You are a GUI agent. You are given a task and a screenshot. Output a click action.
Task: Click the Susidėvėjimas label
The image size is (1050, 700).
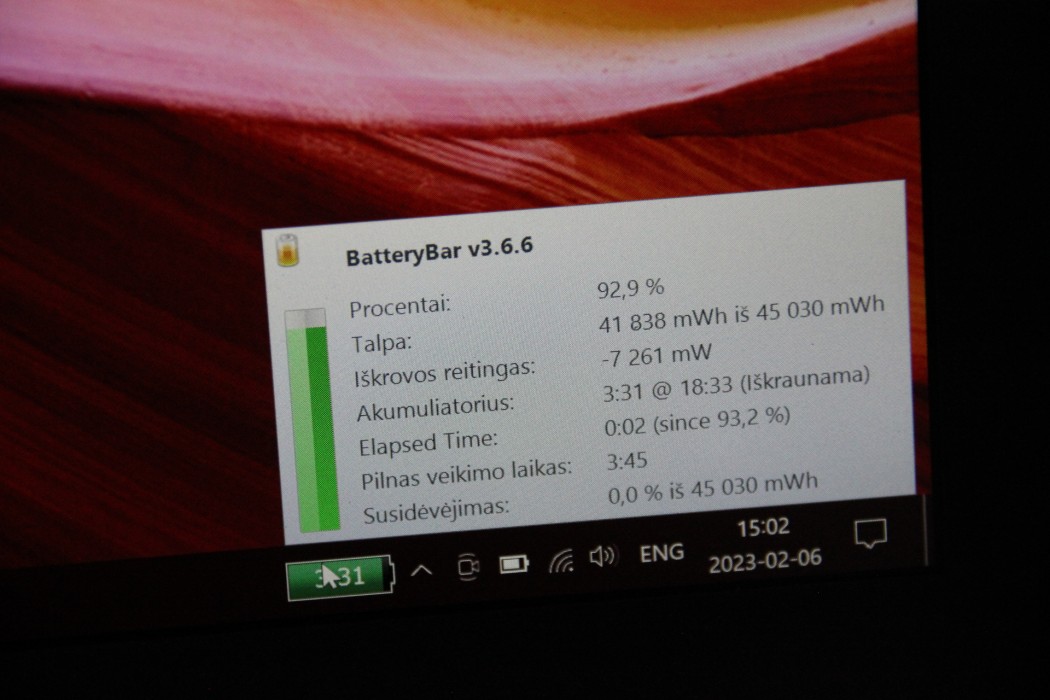point(436,511)
